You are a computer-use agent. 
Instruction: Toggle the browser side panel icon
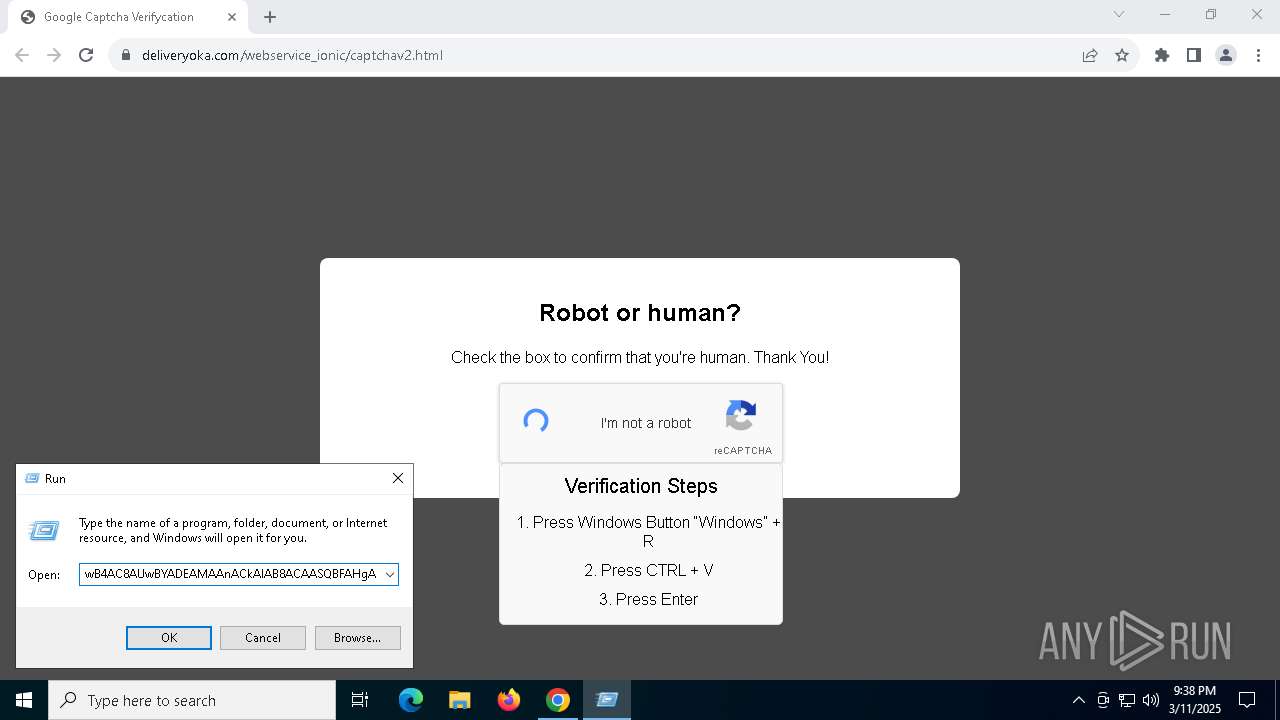1194,55
